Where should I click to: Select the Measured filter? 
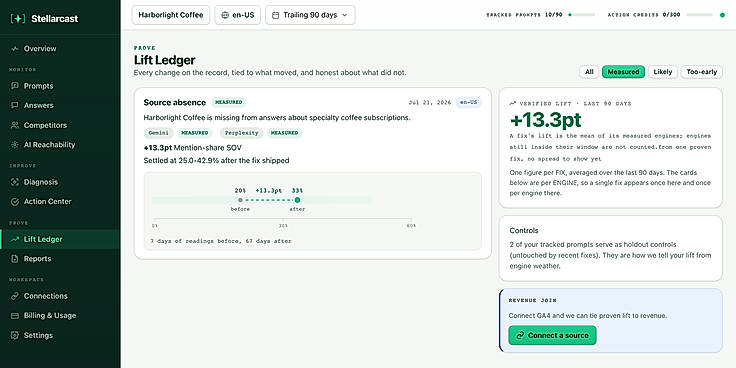click(623, 72)
